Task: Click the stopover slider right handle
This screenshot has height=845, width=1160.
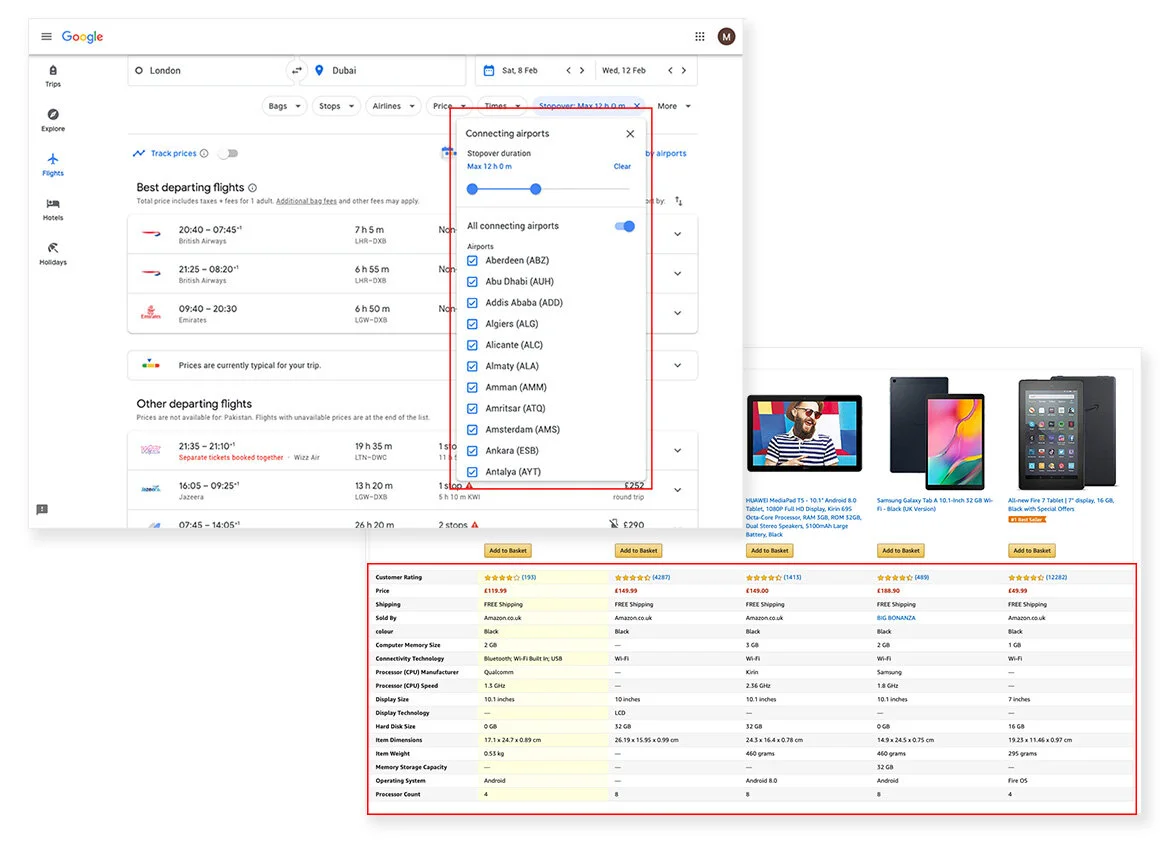Action: coord(536,189)
